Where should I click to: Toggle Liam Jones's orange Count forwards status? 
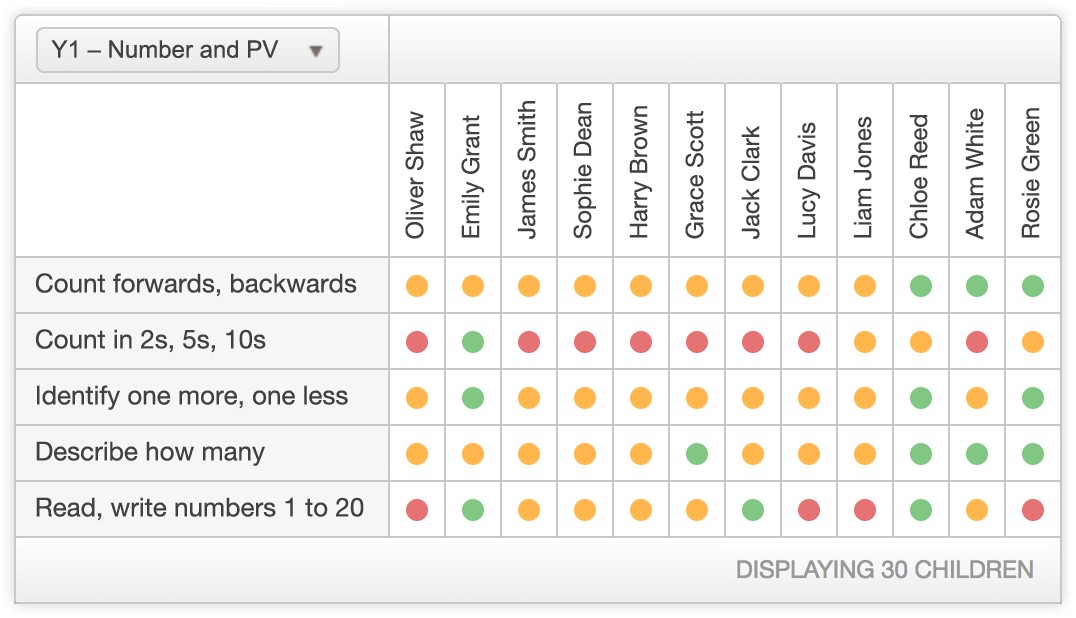pyautogui.click(x=865, y=285)
